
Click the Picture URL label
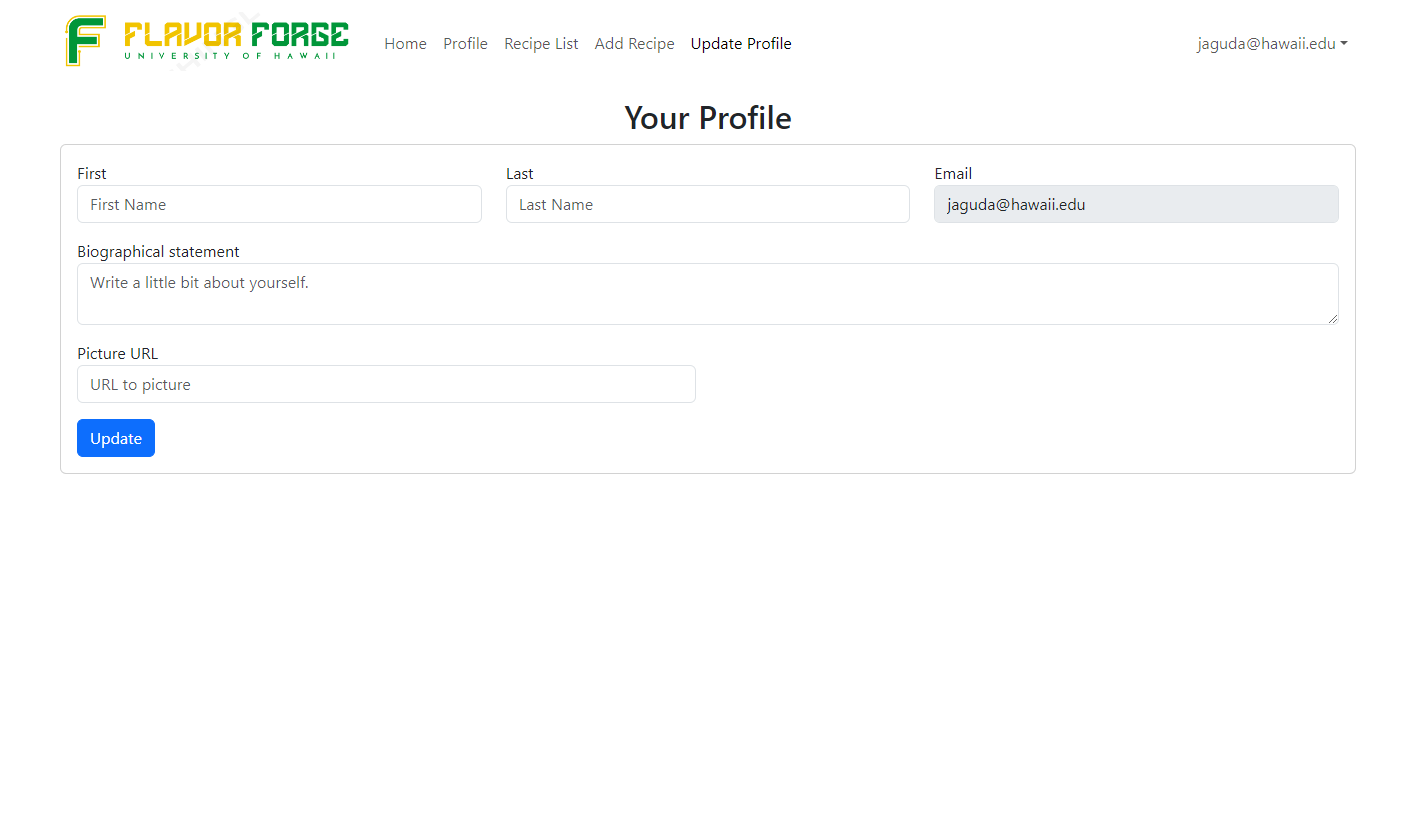[117, 354]
